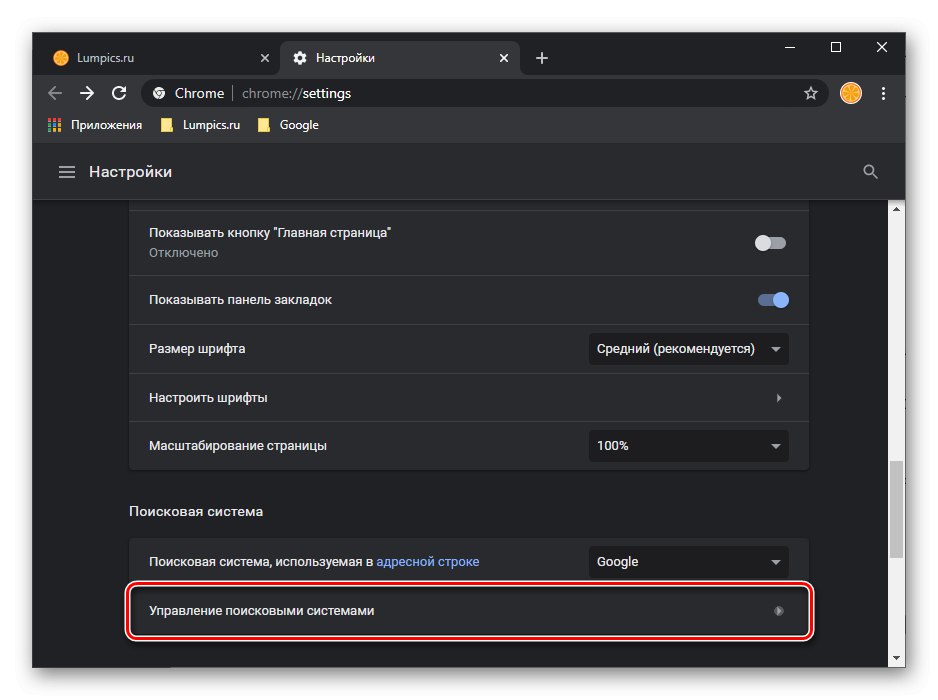938x700 pixels.
Task: Open Управление поисковыми системами
Action: 468,609
